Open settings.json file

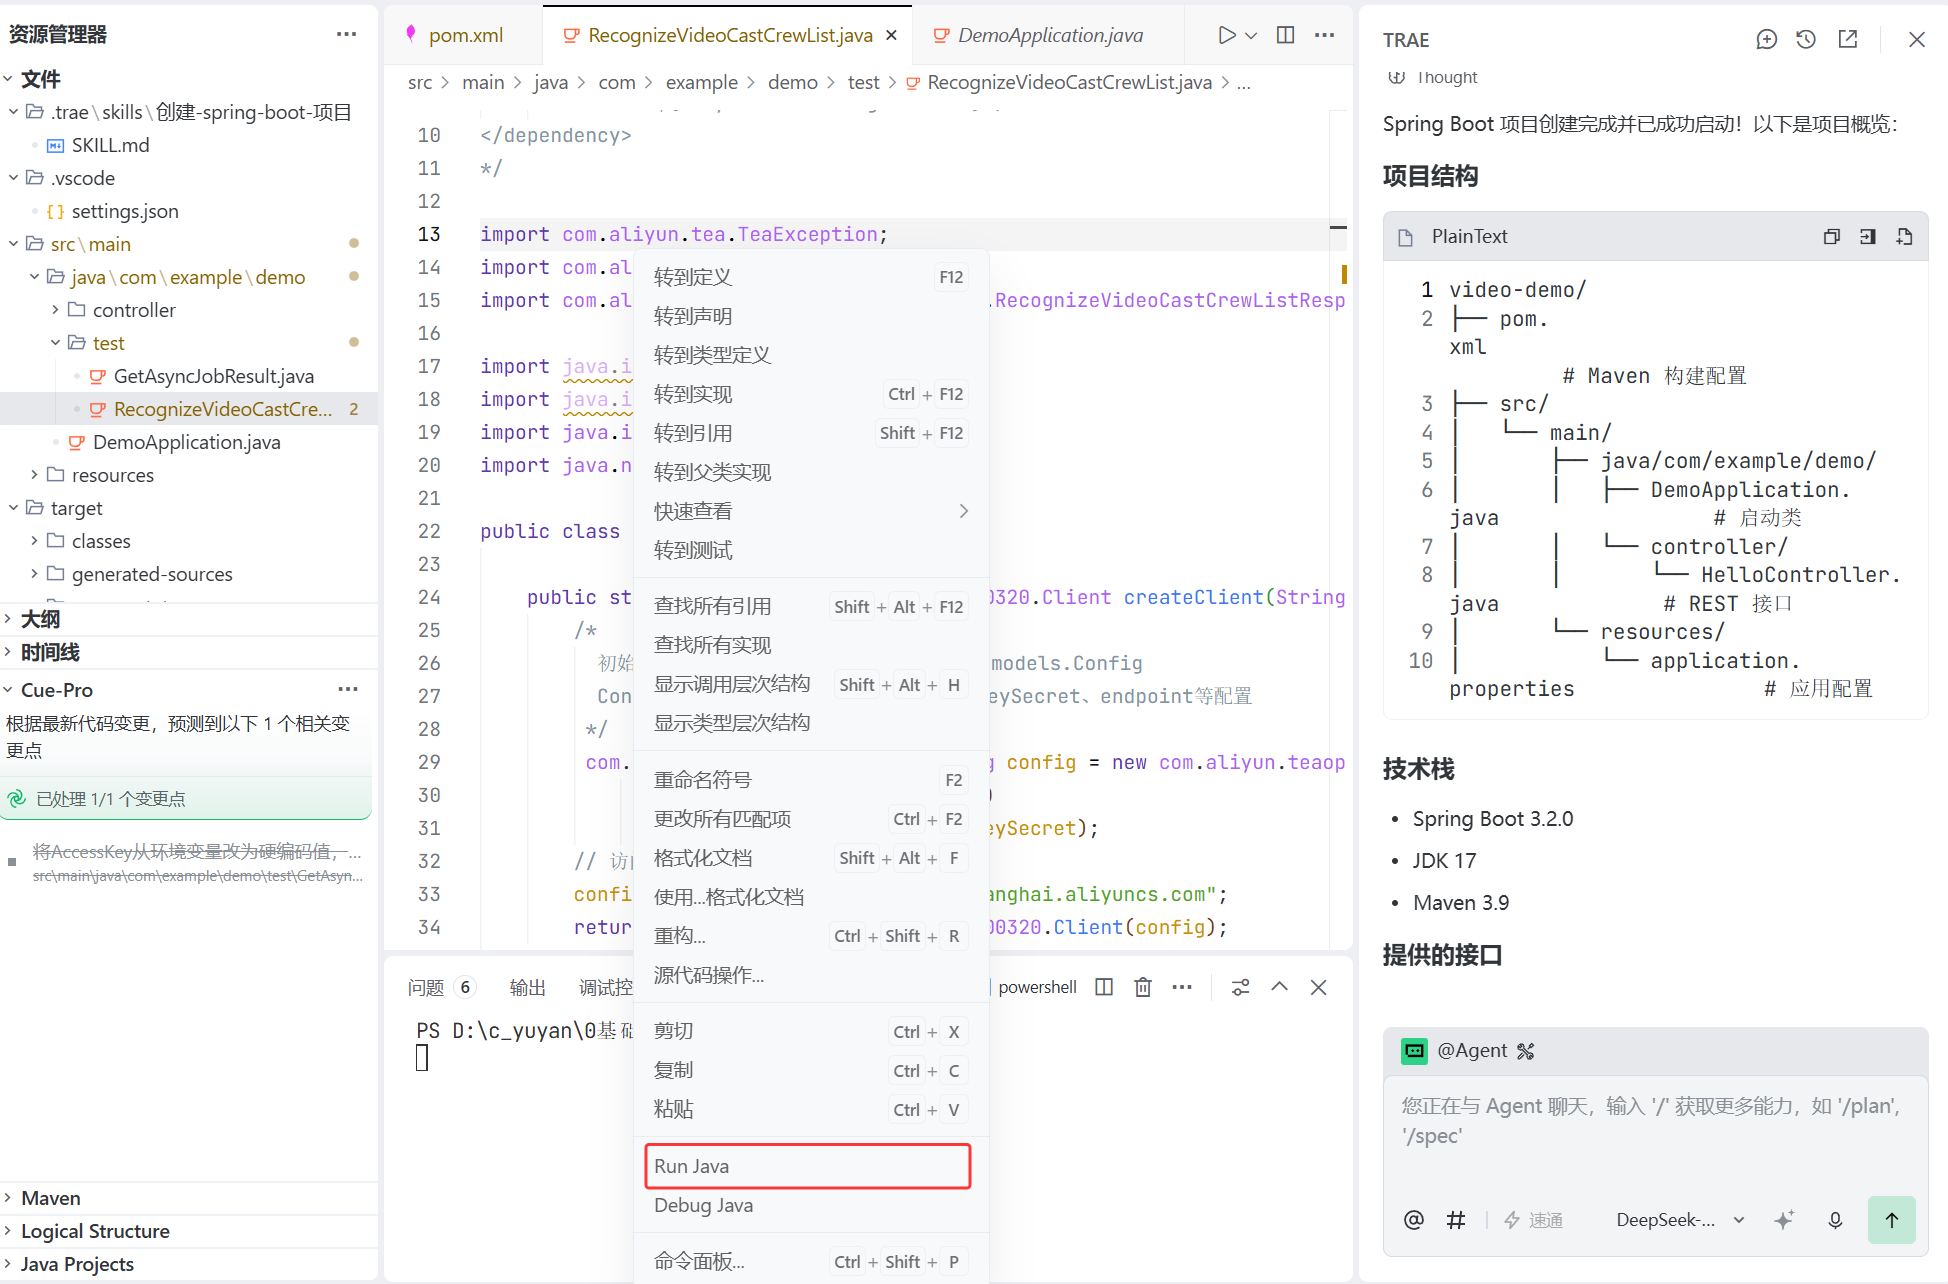[x=125, y=211]
